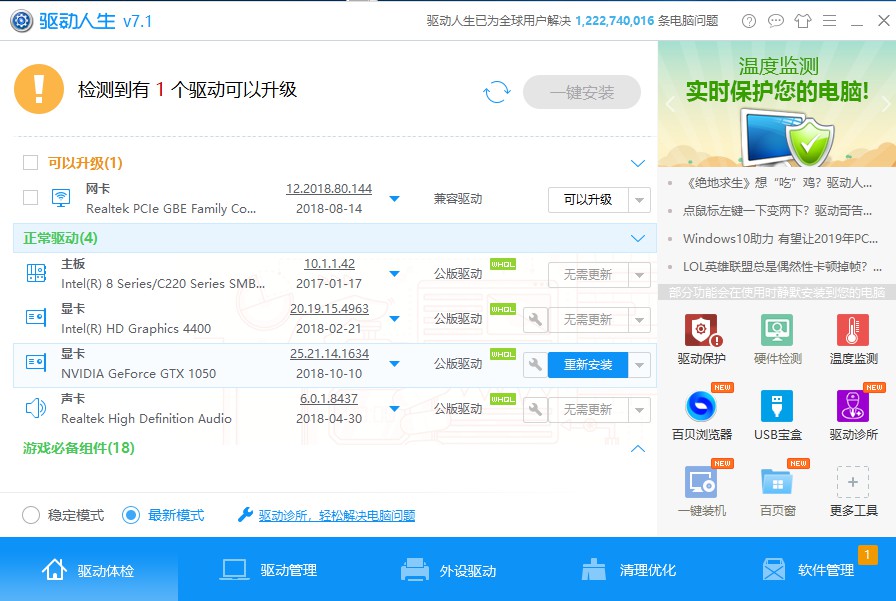The image size is (896, 601).
Task: Click wrench icon for Realtek High Definition Audio
Action: point(535,410)
